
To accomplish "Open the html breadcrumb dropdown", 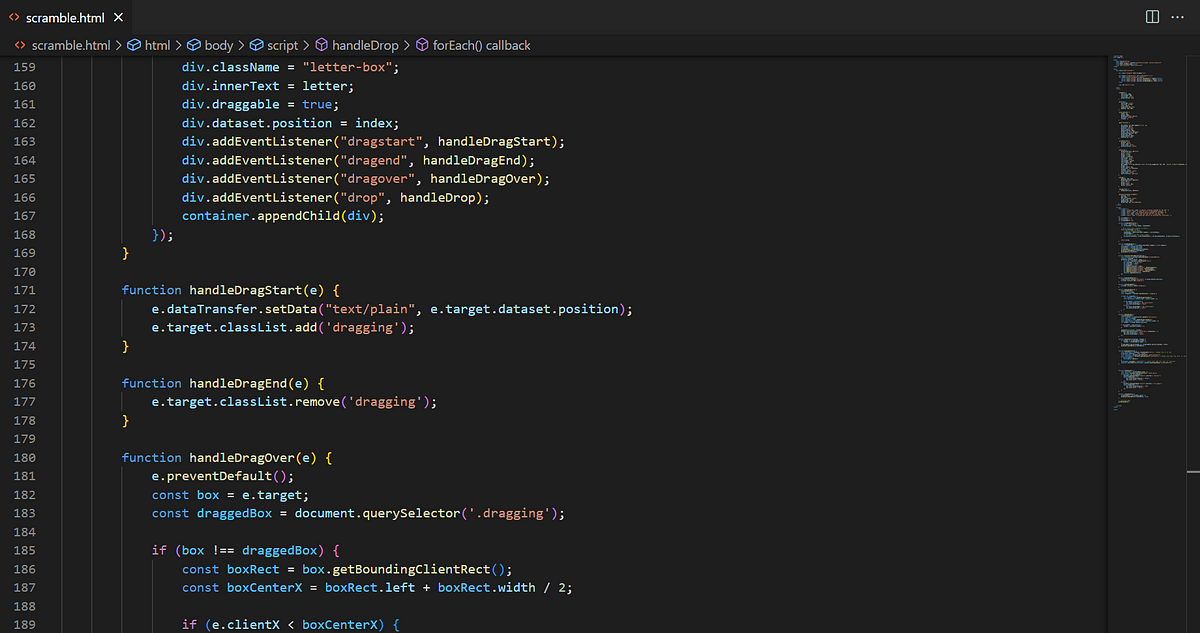I will (158, 45).
